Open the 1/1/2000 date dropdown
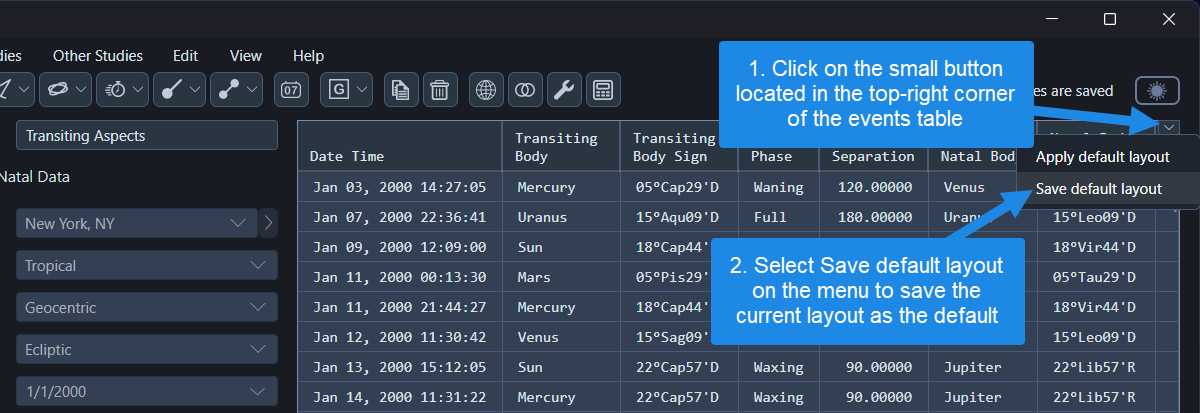Screen dimensions: 1200x413 (x=147, y=392)
